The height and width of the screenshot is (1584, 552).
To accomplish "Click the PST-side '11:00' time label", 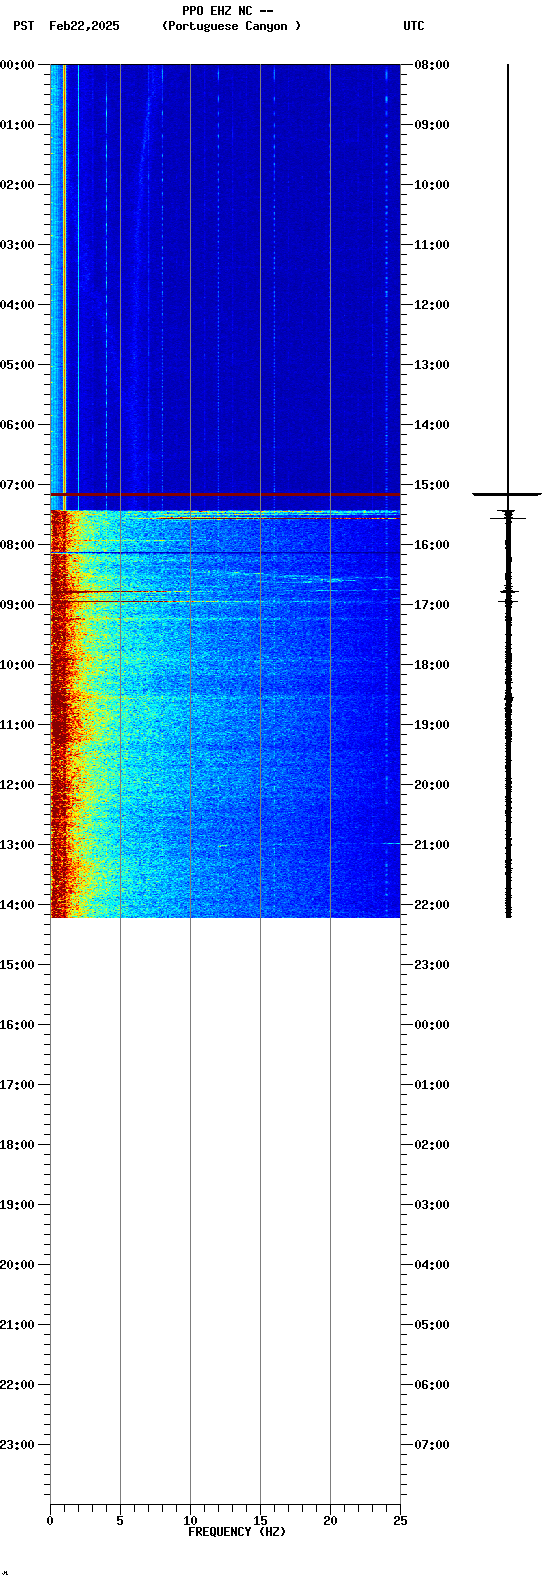I will [x=18, y=725].
